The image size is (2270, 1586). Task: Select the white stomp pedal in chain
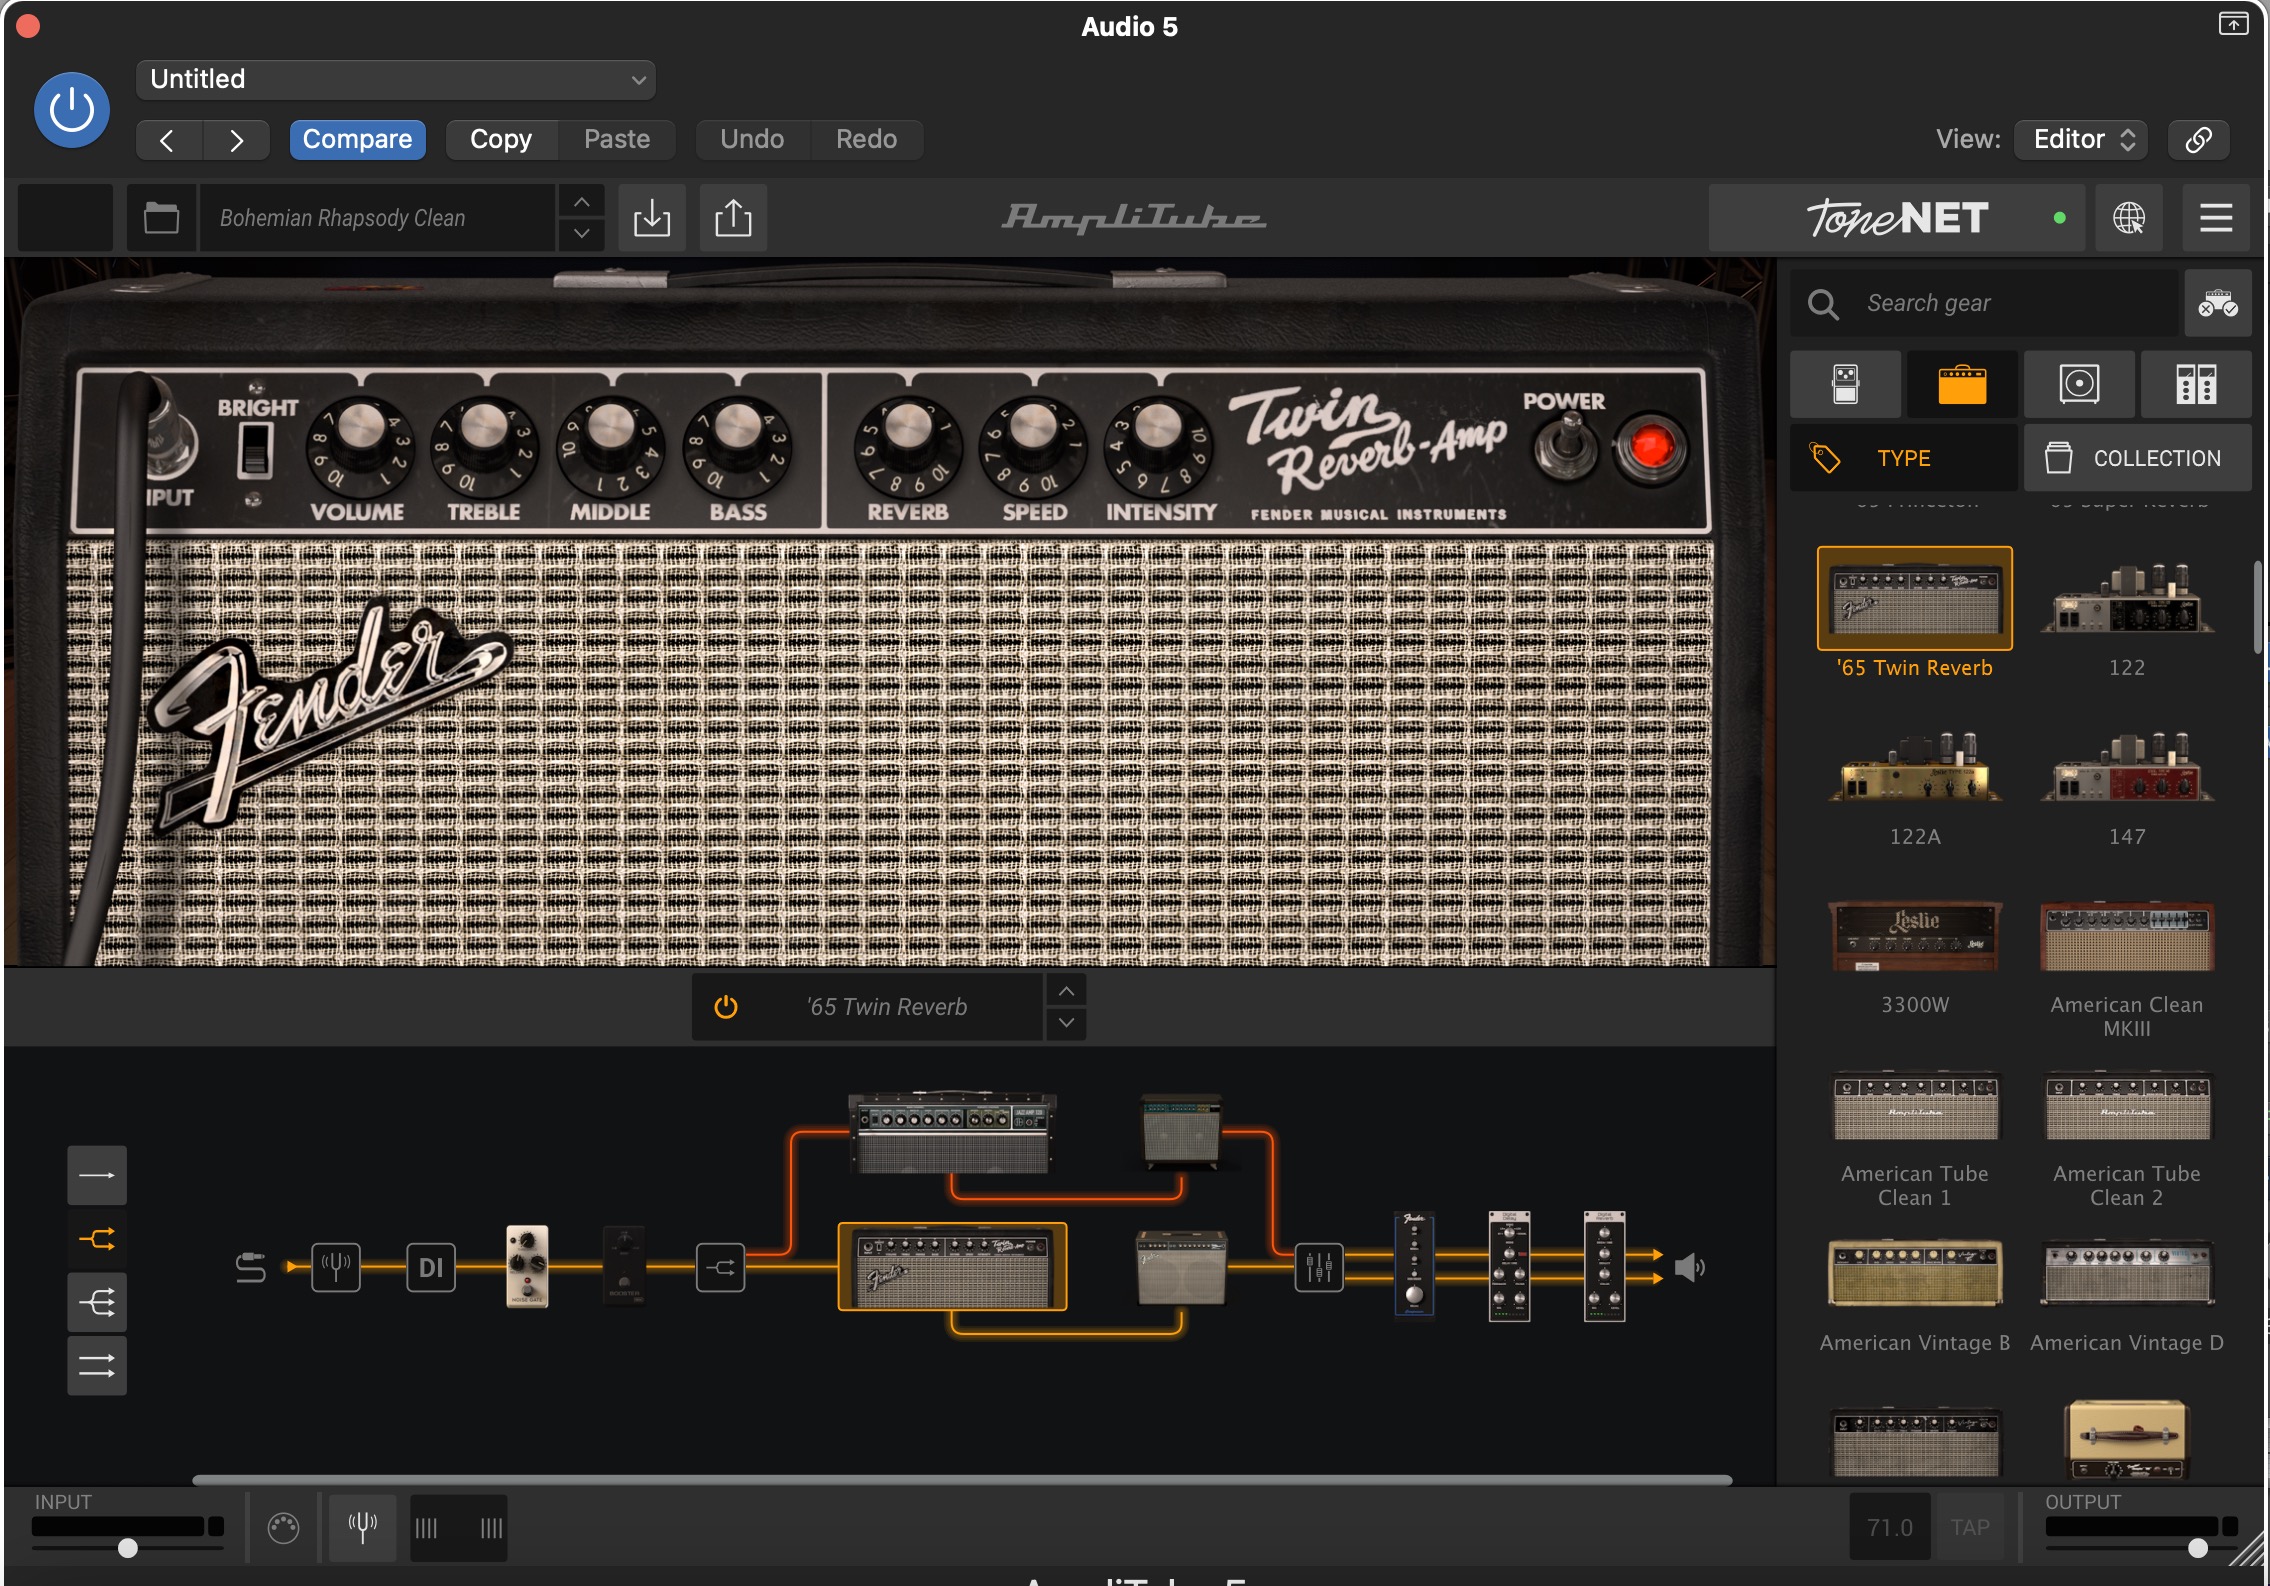tap(527, 1266)
